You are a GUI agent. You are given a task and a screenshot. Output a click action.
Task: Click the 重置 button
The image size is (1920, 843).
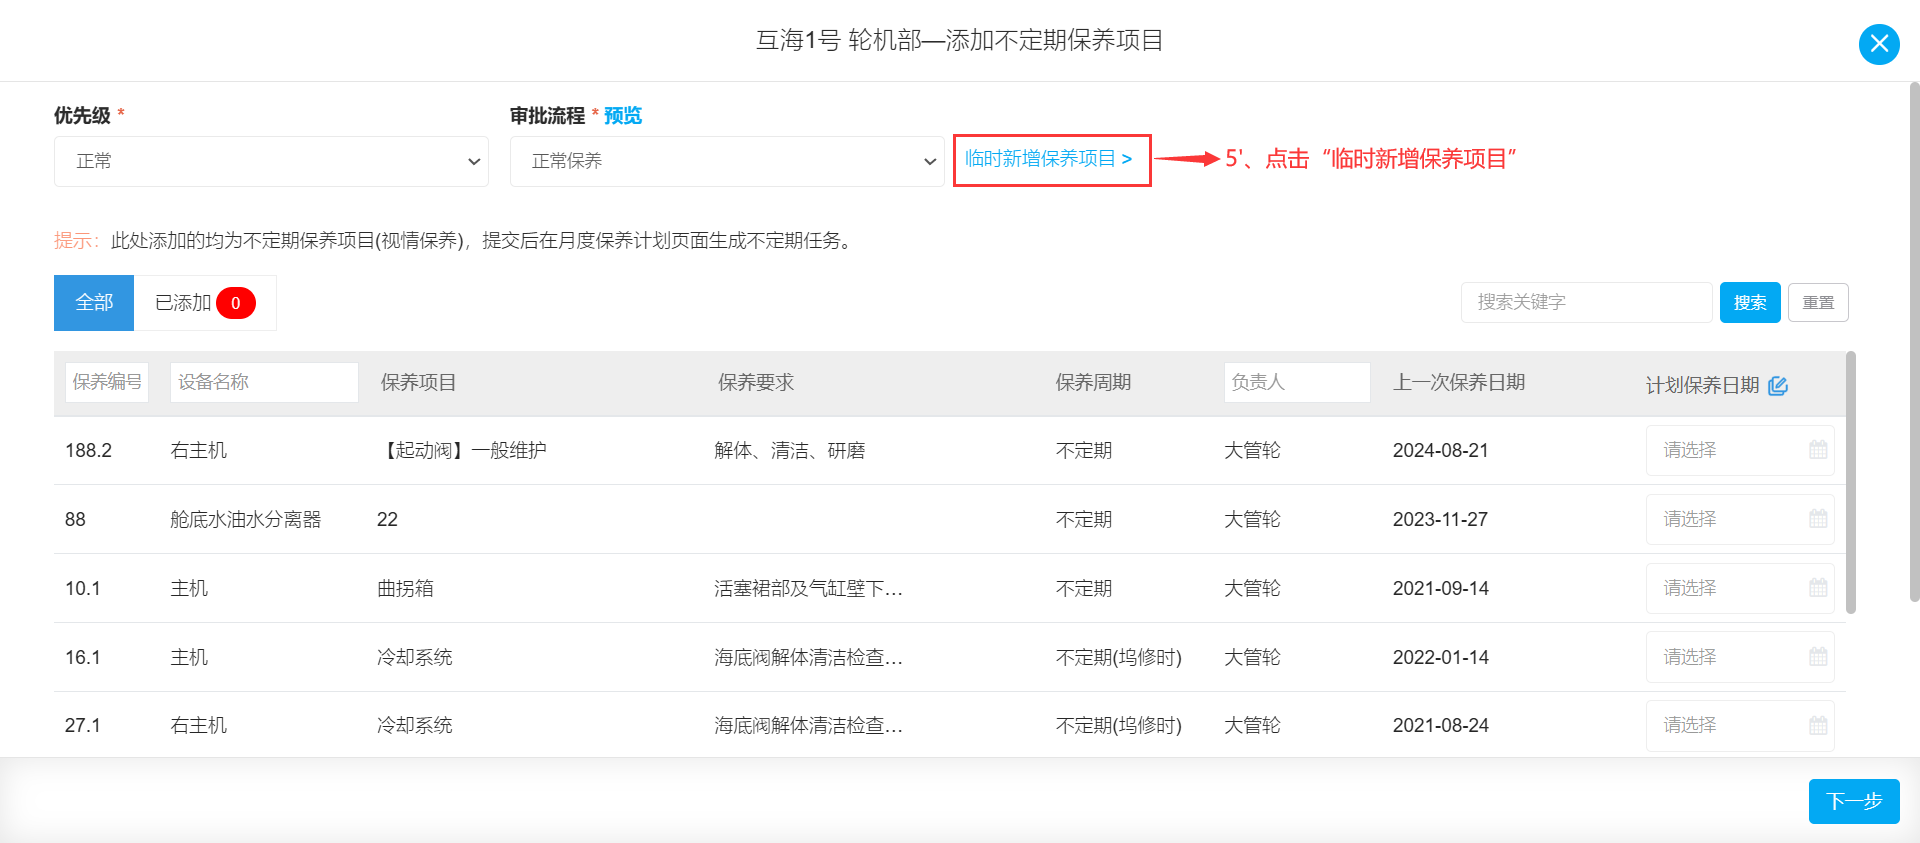[1818, 303]
